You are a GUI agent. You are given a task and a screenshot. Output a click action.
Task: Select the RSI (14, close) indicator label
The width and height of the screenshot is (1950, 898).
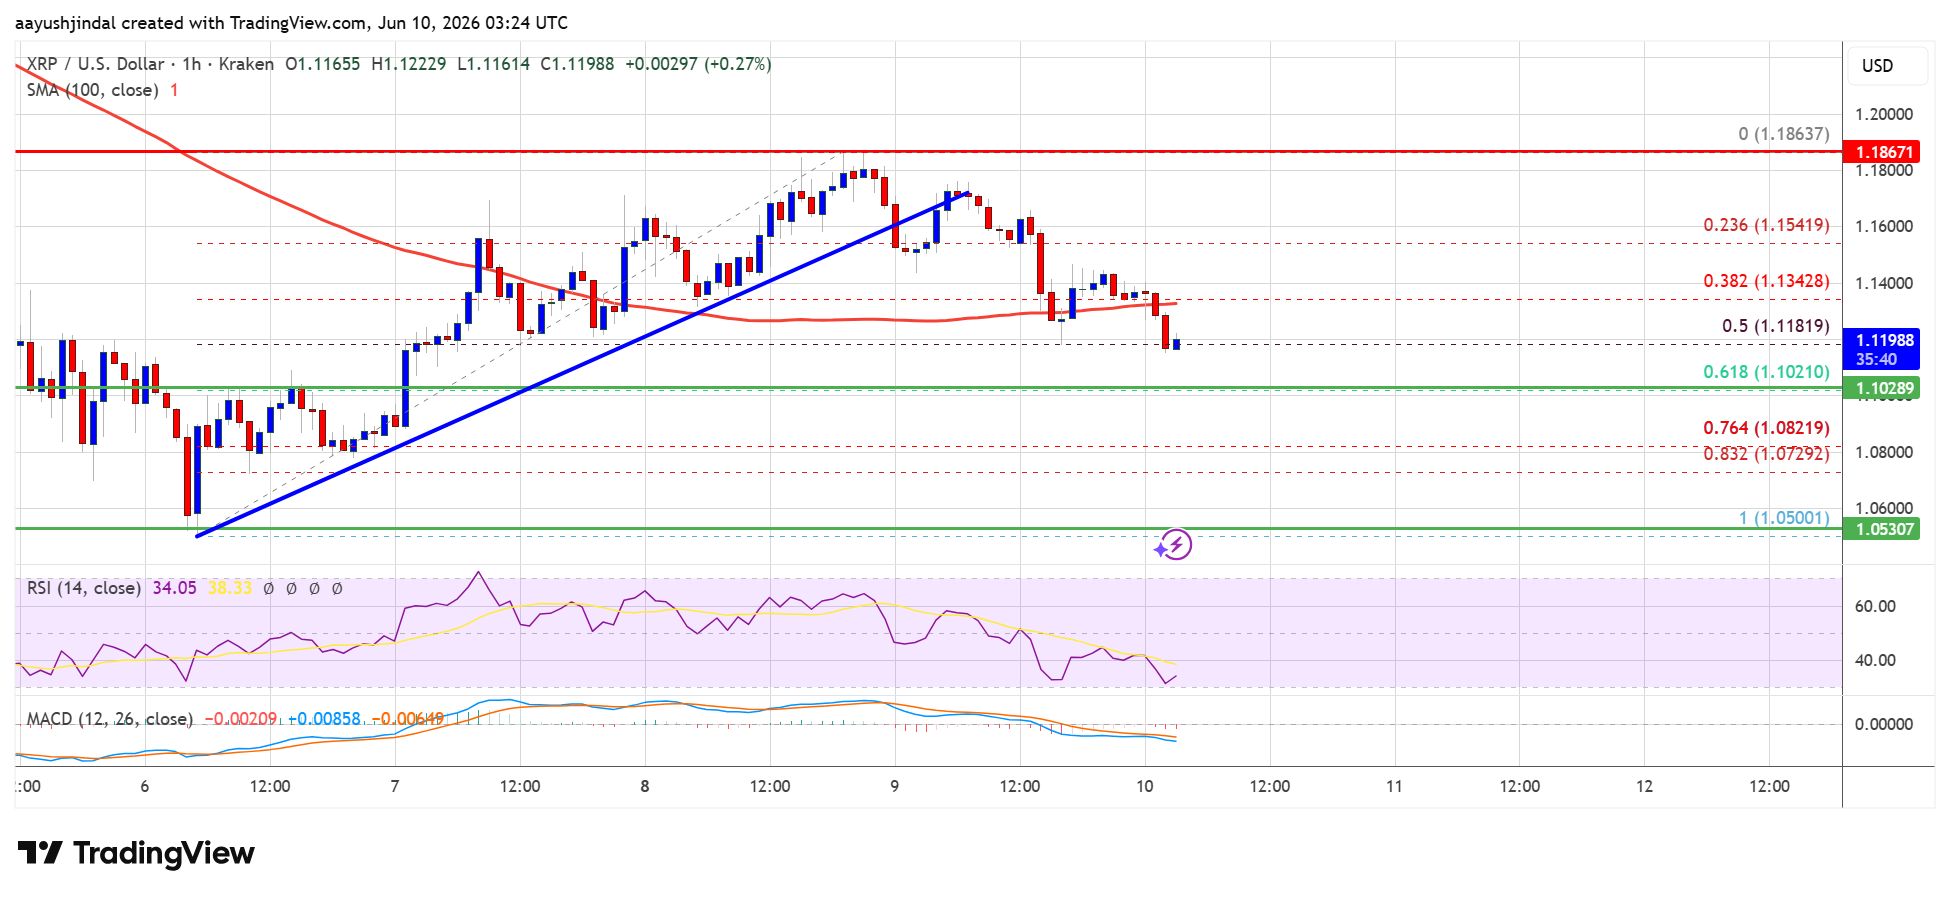pyautogui.click(x=84, y=588)
